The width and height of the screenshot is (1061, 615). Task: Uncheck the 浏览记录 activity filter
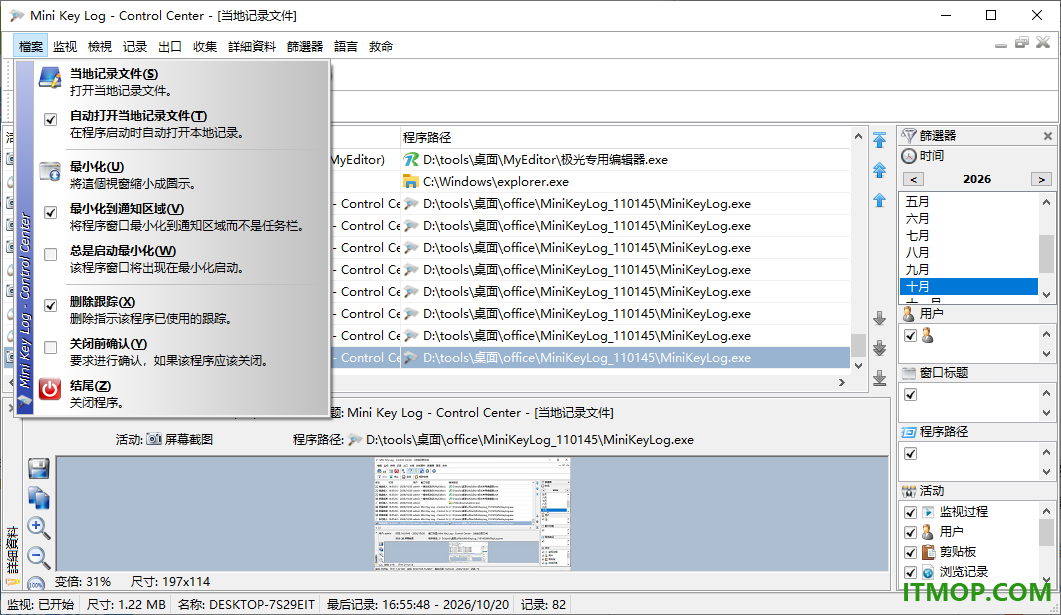coord(911,572)
